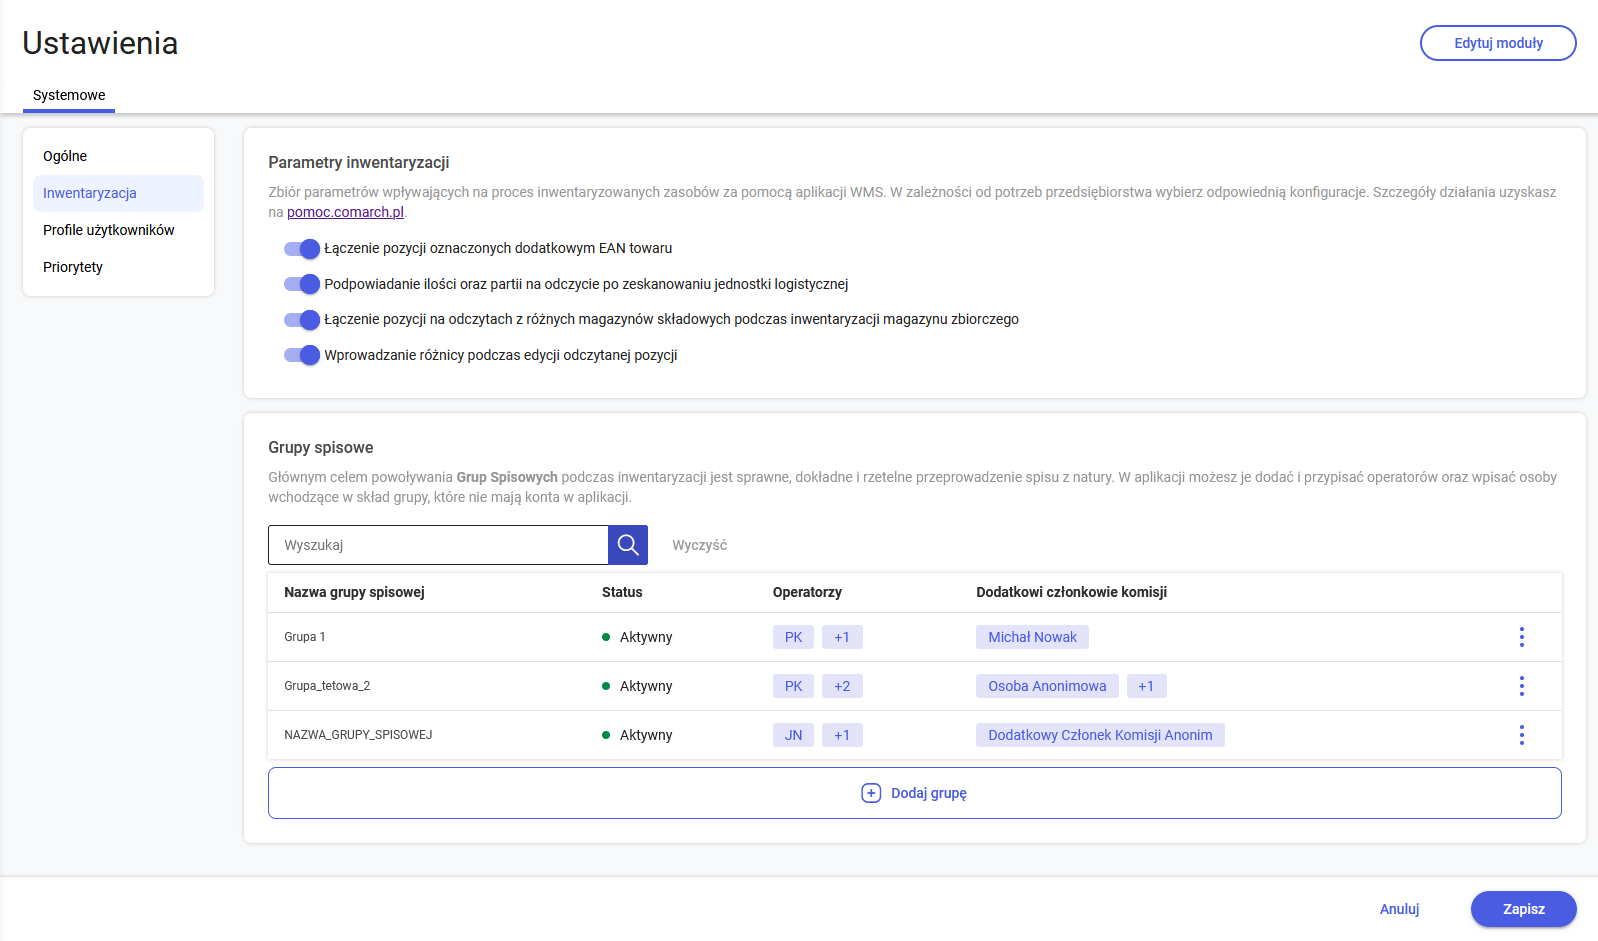1598x941 pixels.
Task: Toggle off Łączenie pozycji oznaczonych dodatkowym EAN
Action: coord(301,249)
